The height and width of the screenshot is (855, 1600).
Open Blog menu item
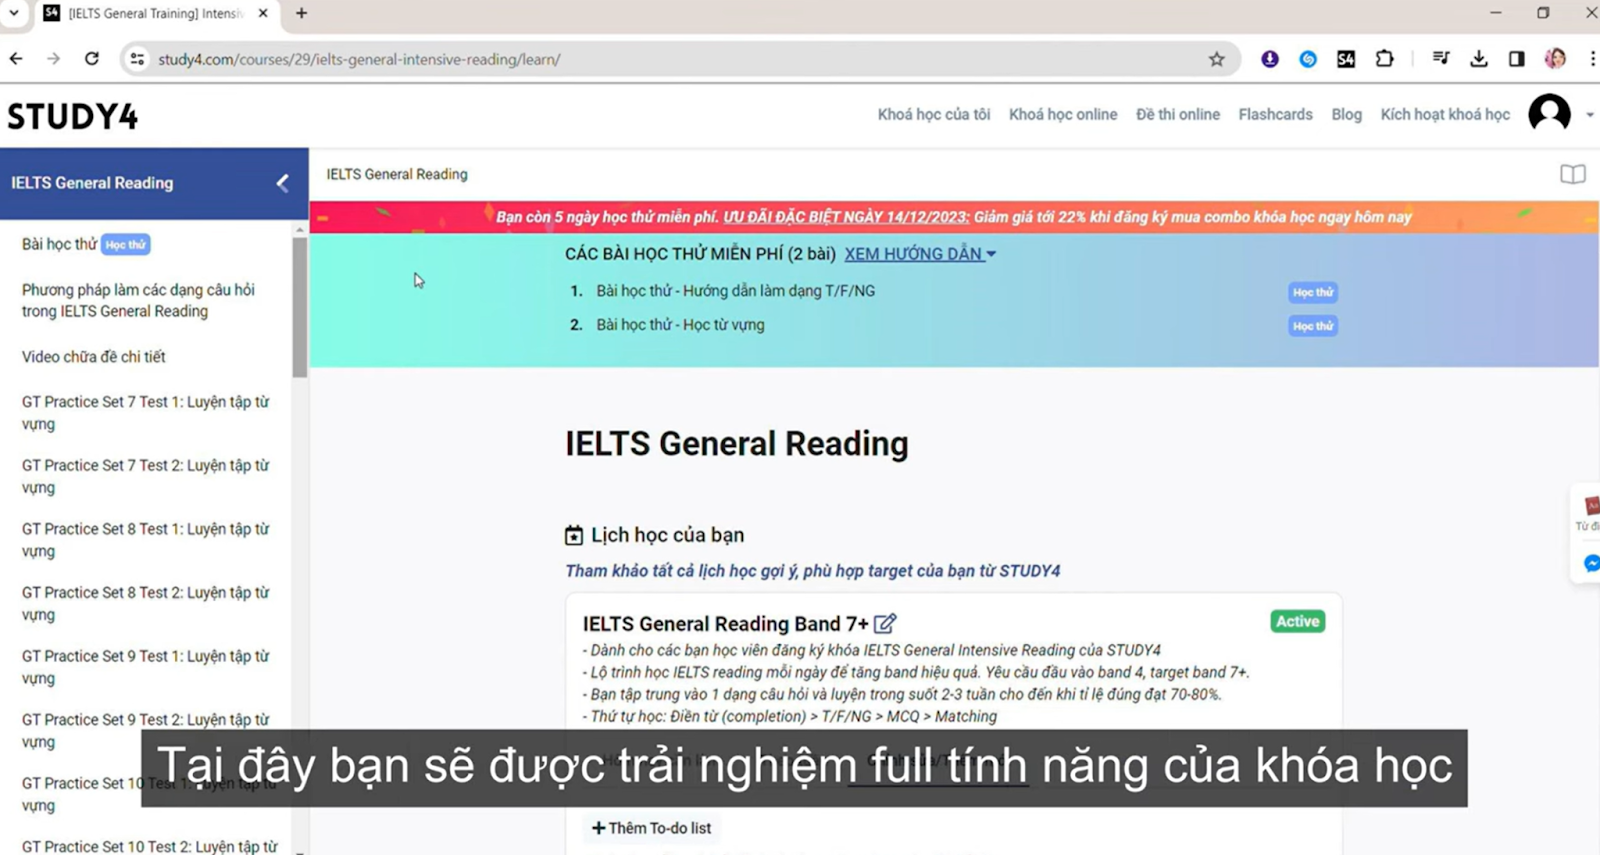click(x=1346, y=114)
